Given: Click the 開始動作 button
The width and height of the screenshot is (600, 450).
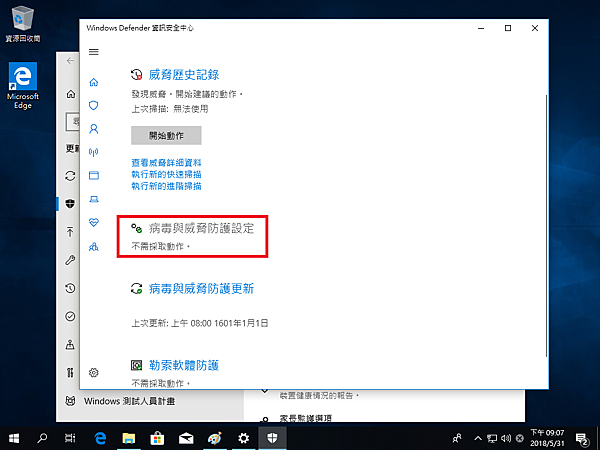Looking at the screenshot, I should click(x=166, y=135).
